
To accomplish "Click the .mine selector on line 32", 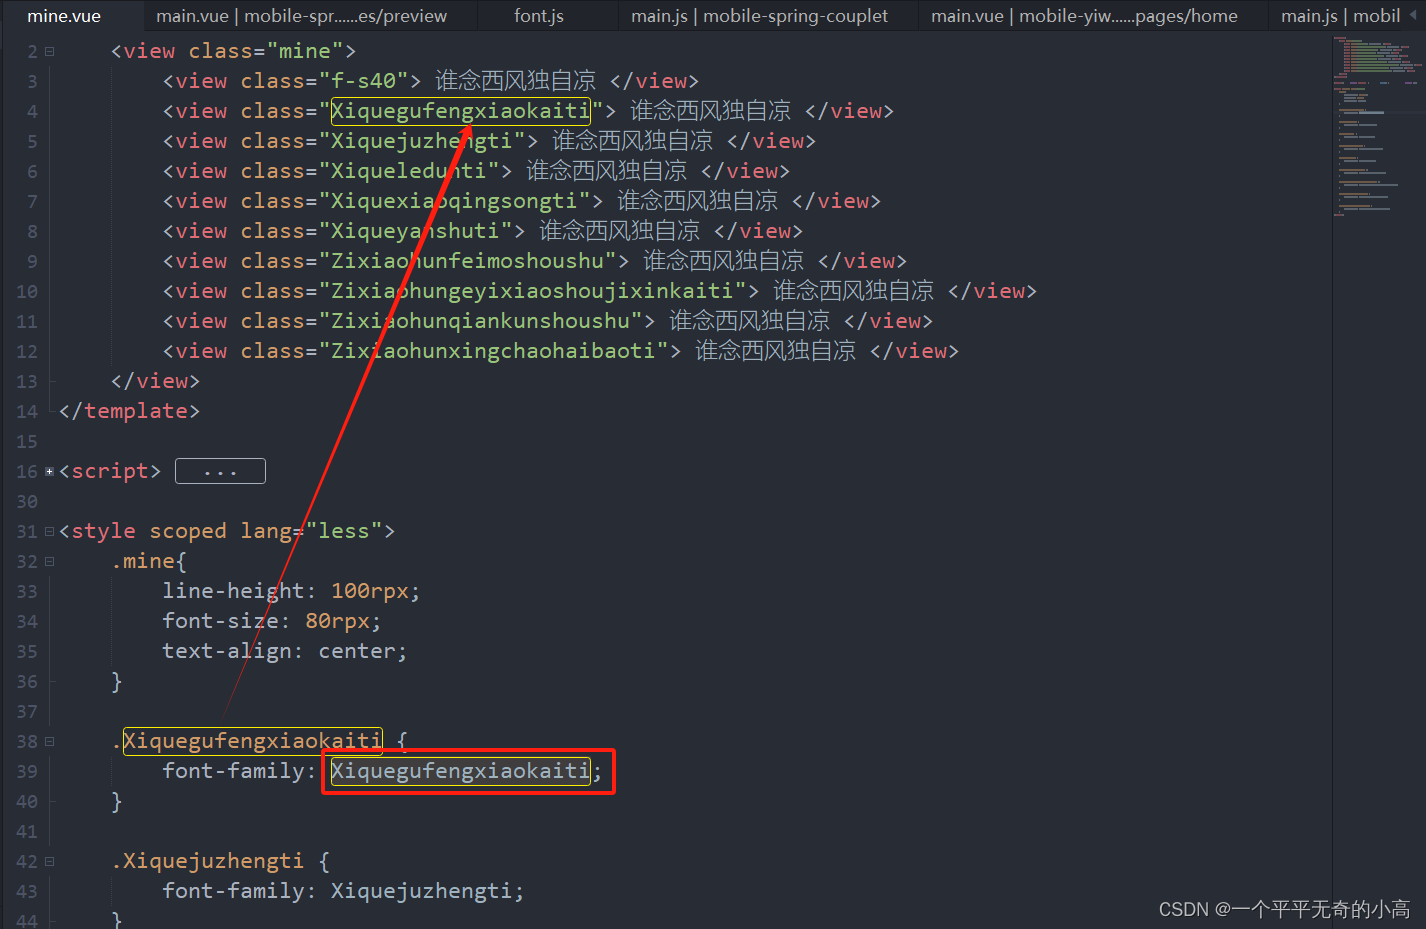I will 143,561.
